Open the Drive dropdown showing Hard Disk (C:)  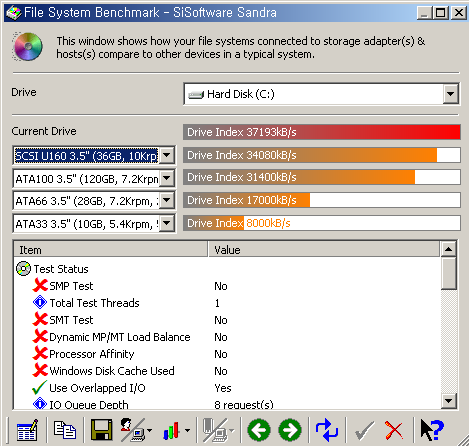tap(321, 94)
